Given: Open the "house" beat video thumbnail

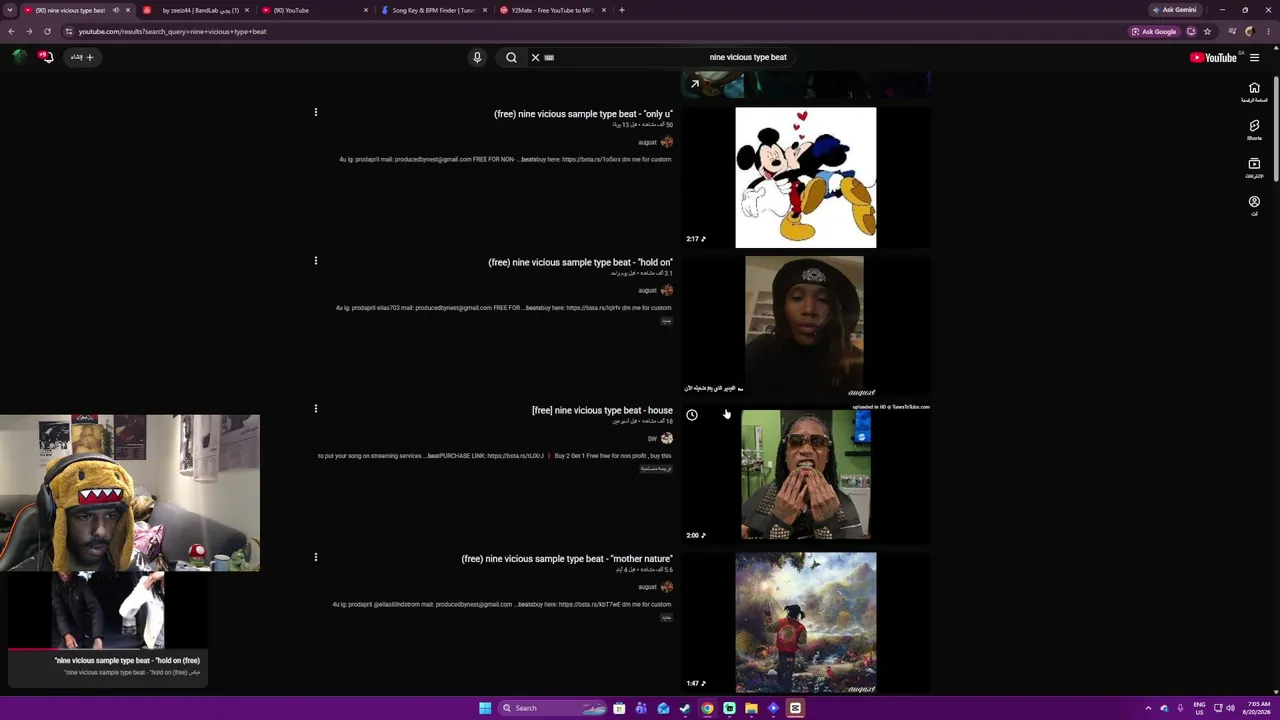Looking at the screenshot, I should pos(806,474).
